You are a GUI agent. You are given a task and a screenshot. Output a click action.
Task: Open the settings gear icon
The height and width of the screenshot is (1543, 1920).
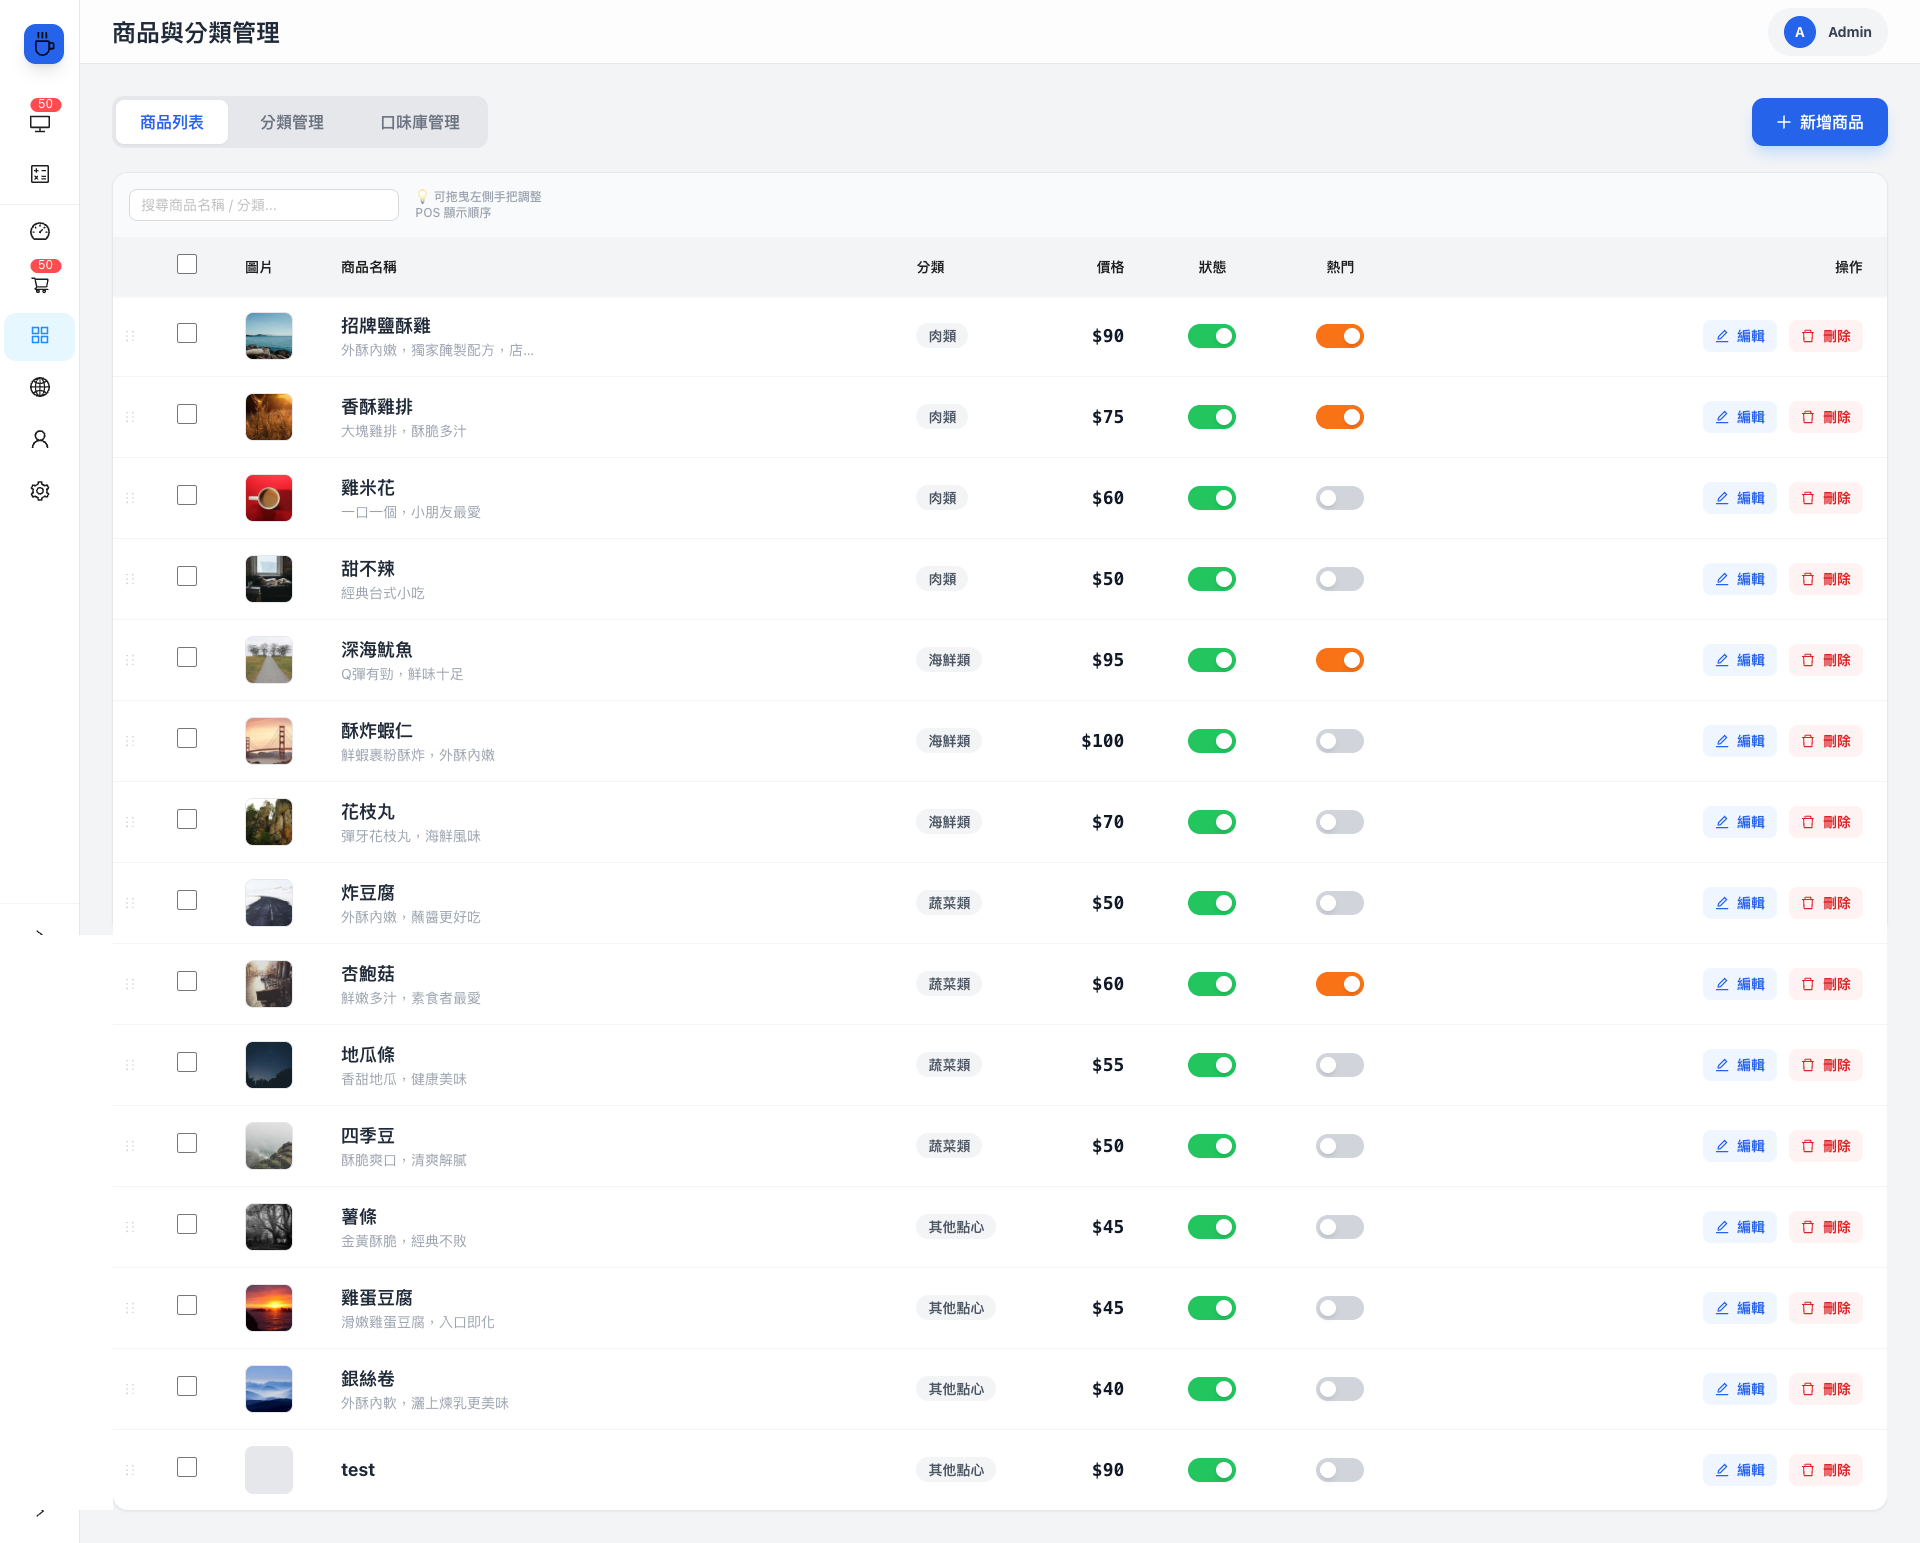tap(40, 491)
